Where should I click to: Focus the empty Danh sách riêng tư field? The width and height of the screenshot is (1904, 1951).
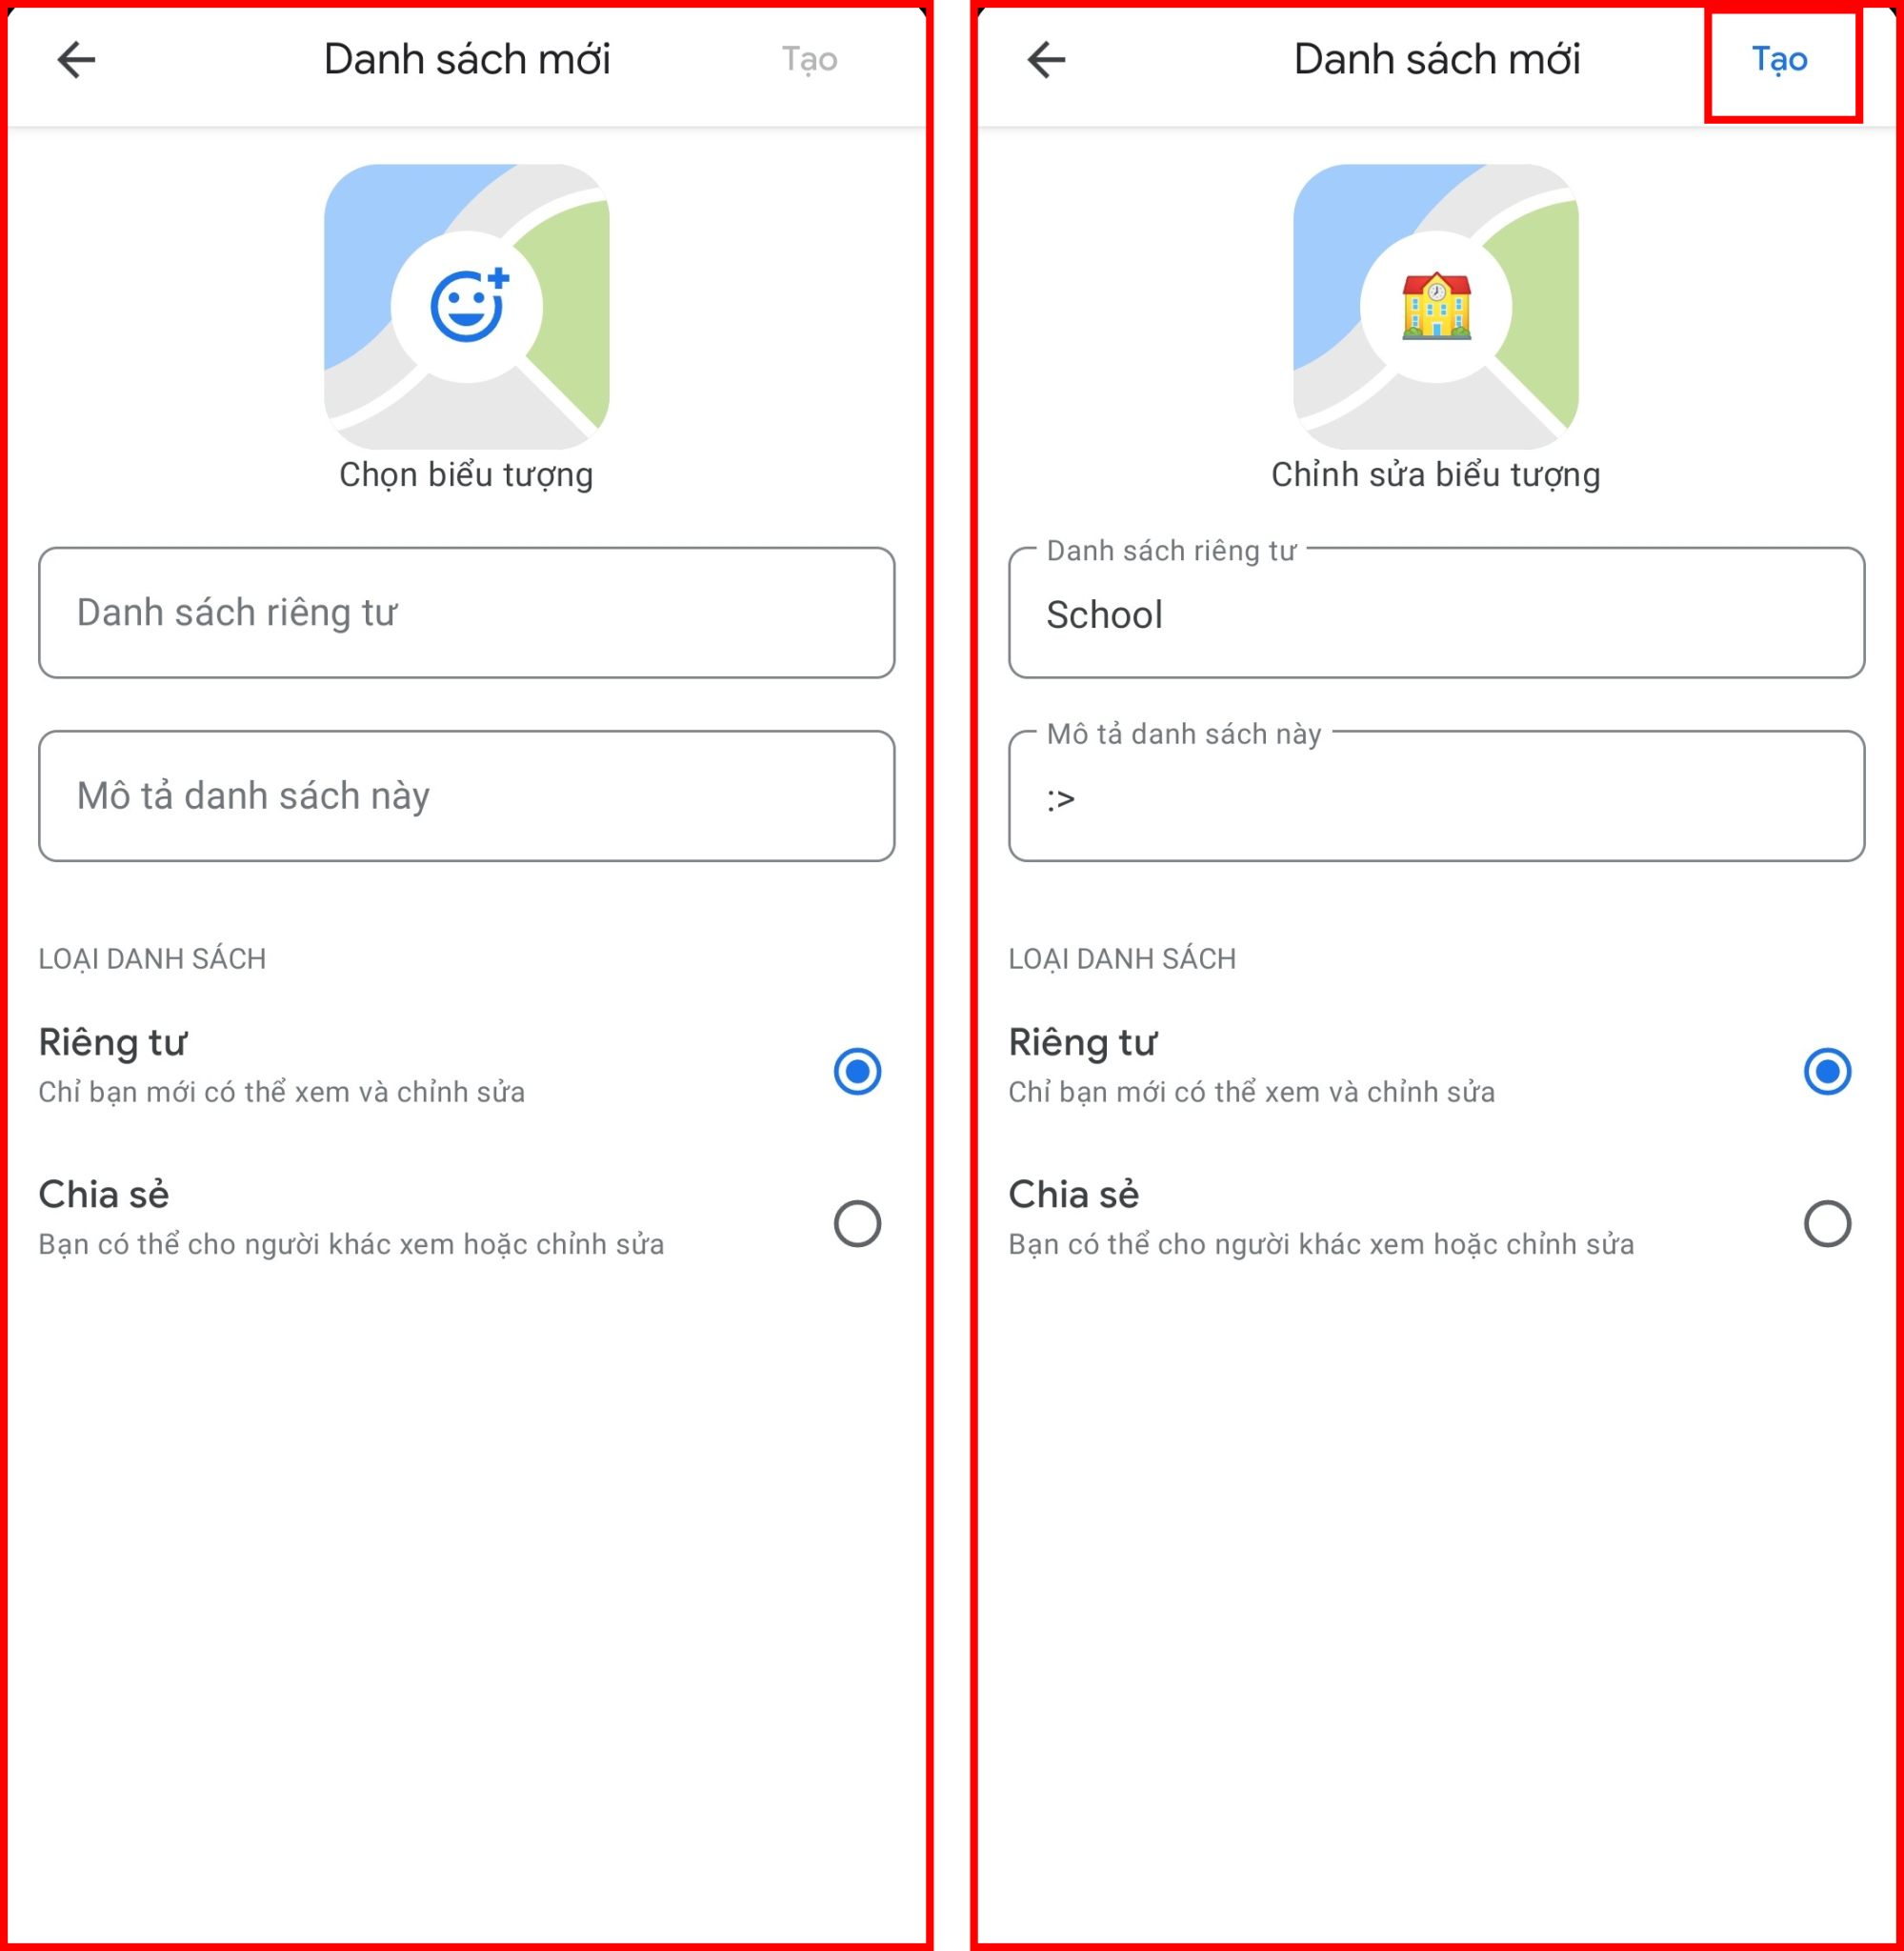[467, 612]
